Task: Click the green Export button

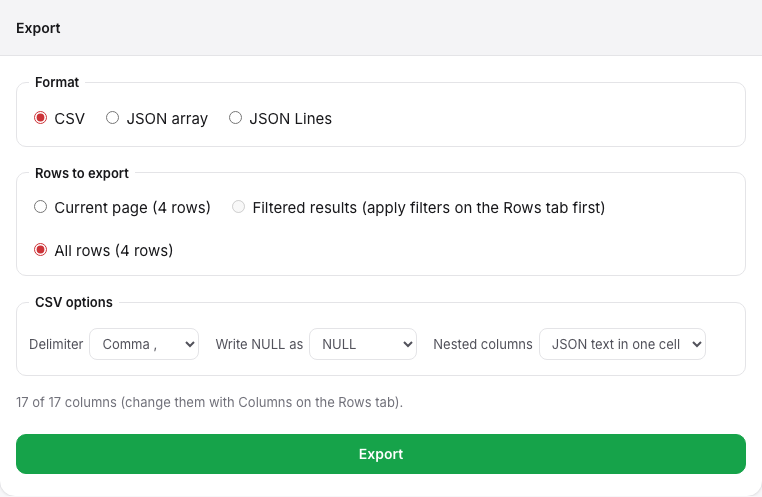Action: 381,454
